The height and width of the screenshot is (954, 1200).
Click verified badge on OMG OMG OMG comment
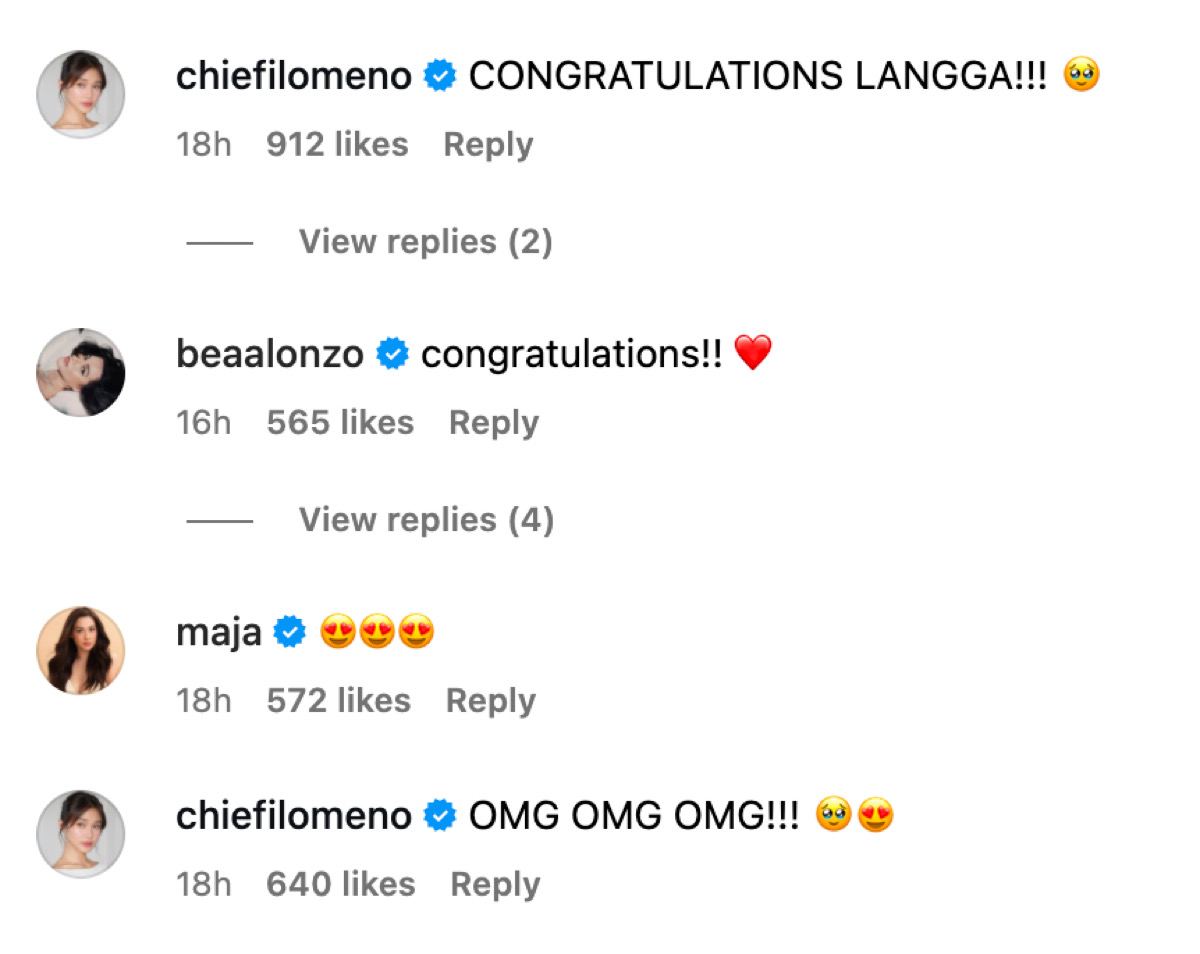pyautogui.click(x=440, y=816)
